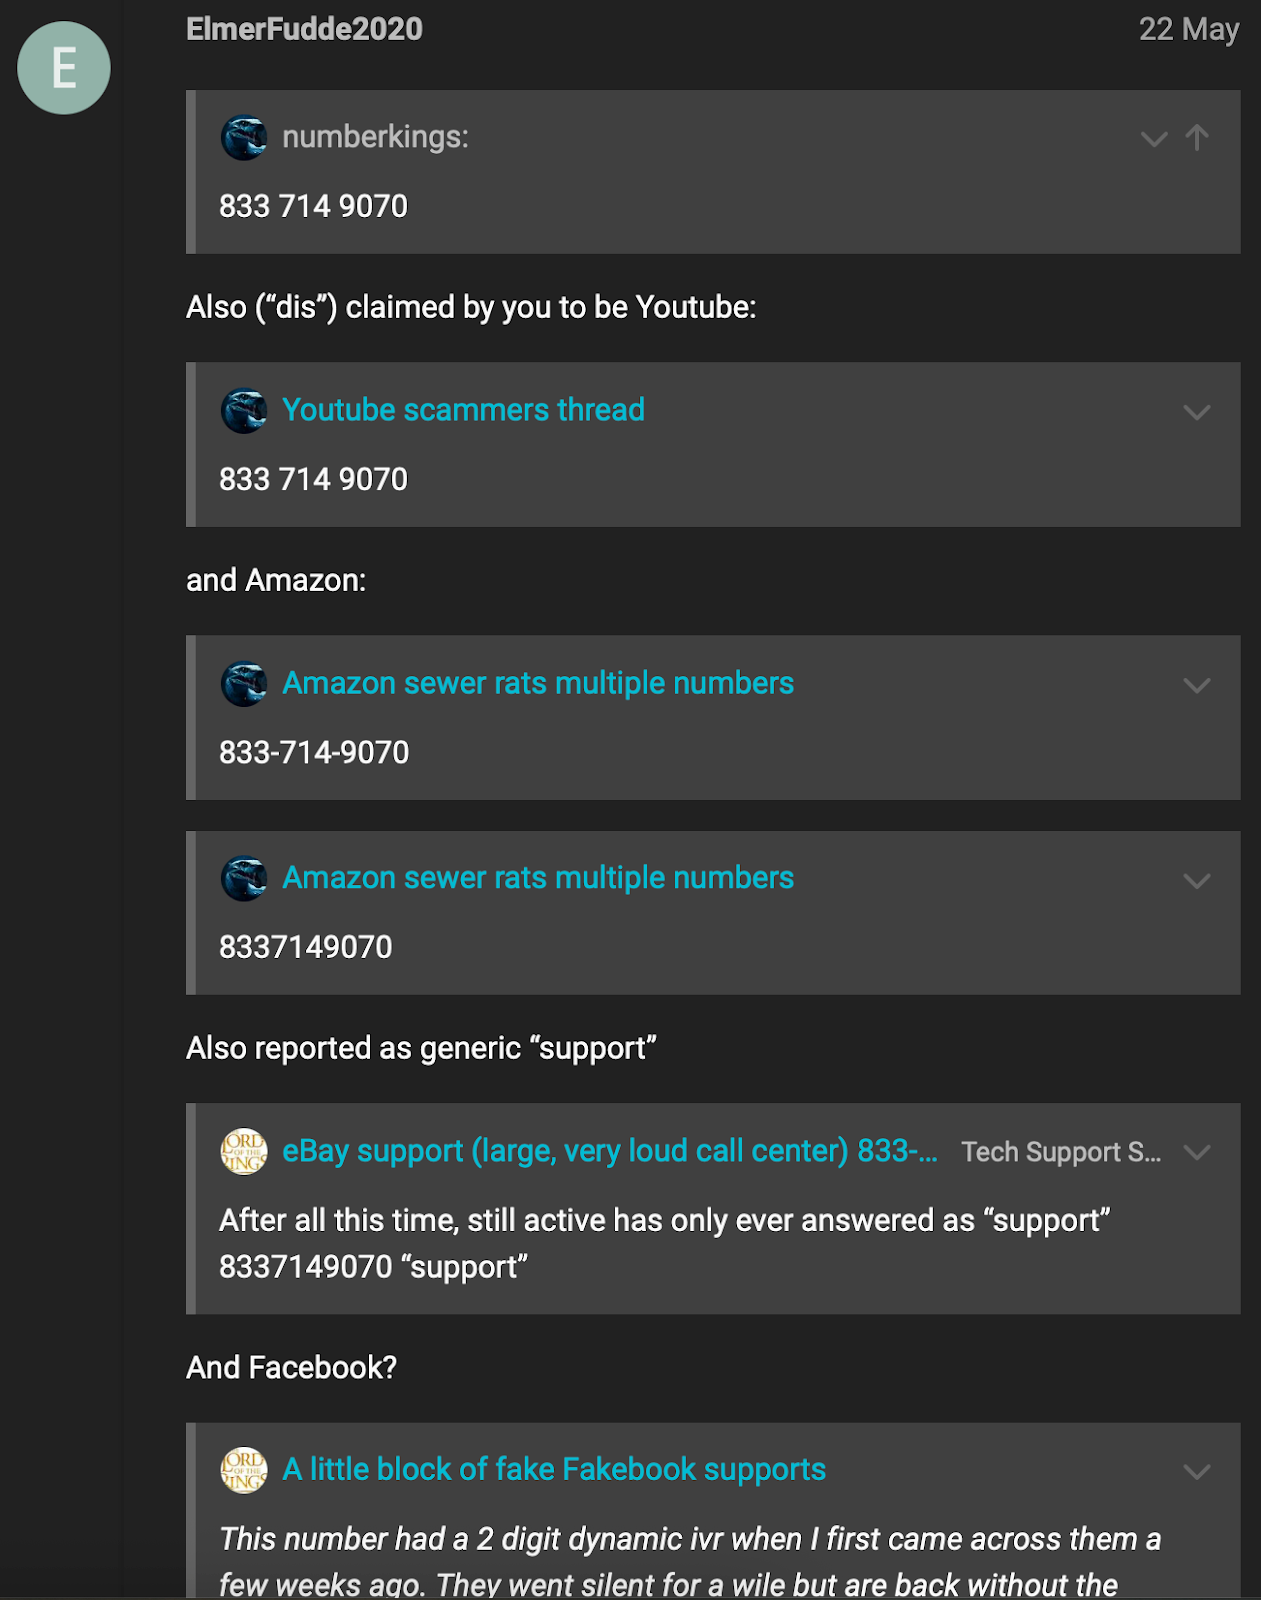Expand the 833-714-9070 Amazon sewer rats quote
This screenshot has height=1600, width=1261.
[1197, 685]
